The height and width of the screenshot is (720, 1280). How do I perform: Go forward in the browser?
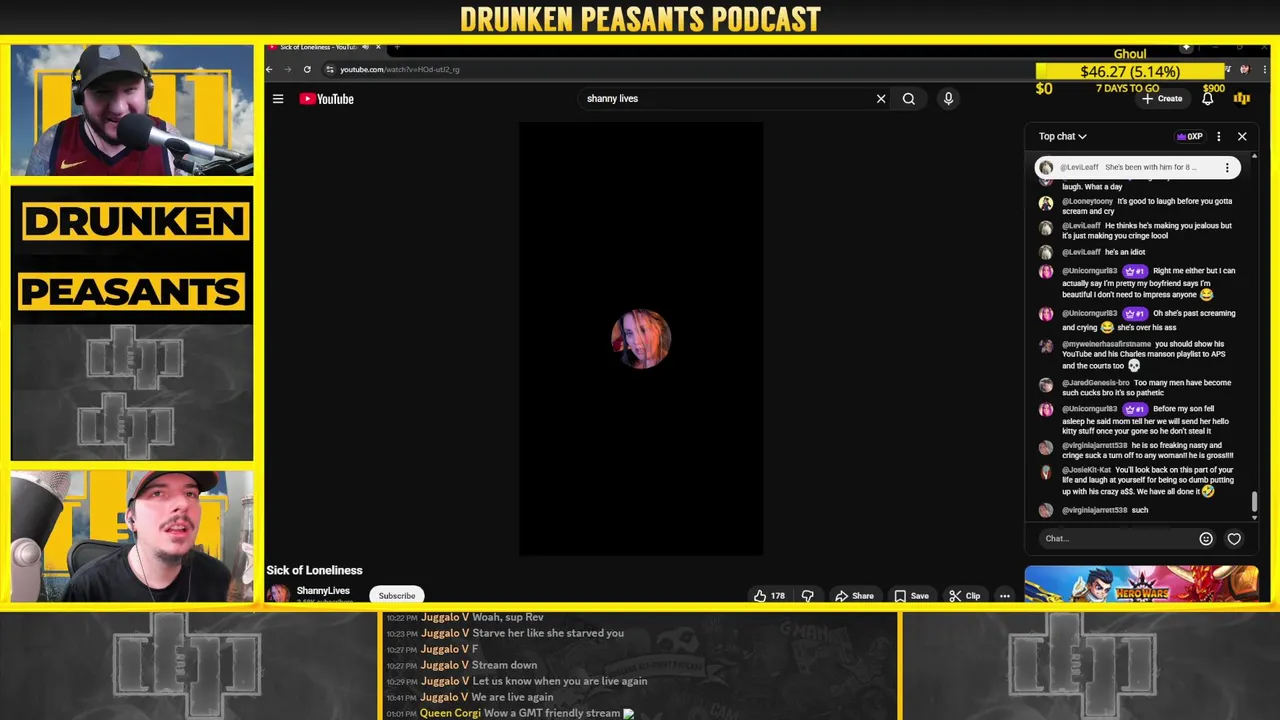click(288, 69)
